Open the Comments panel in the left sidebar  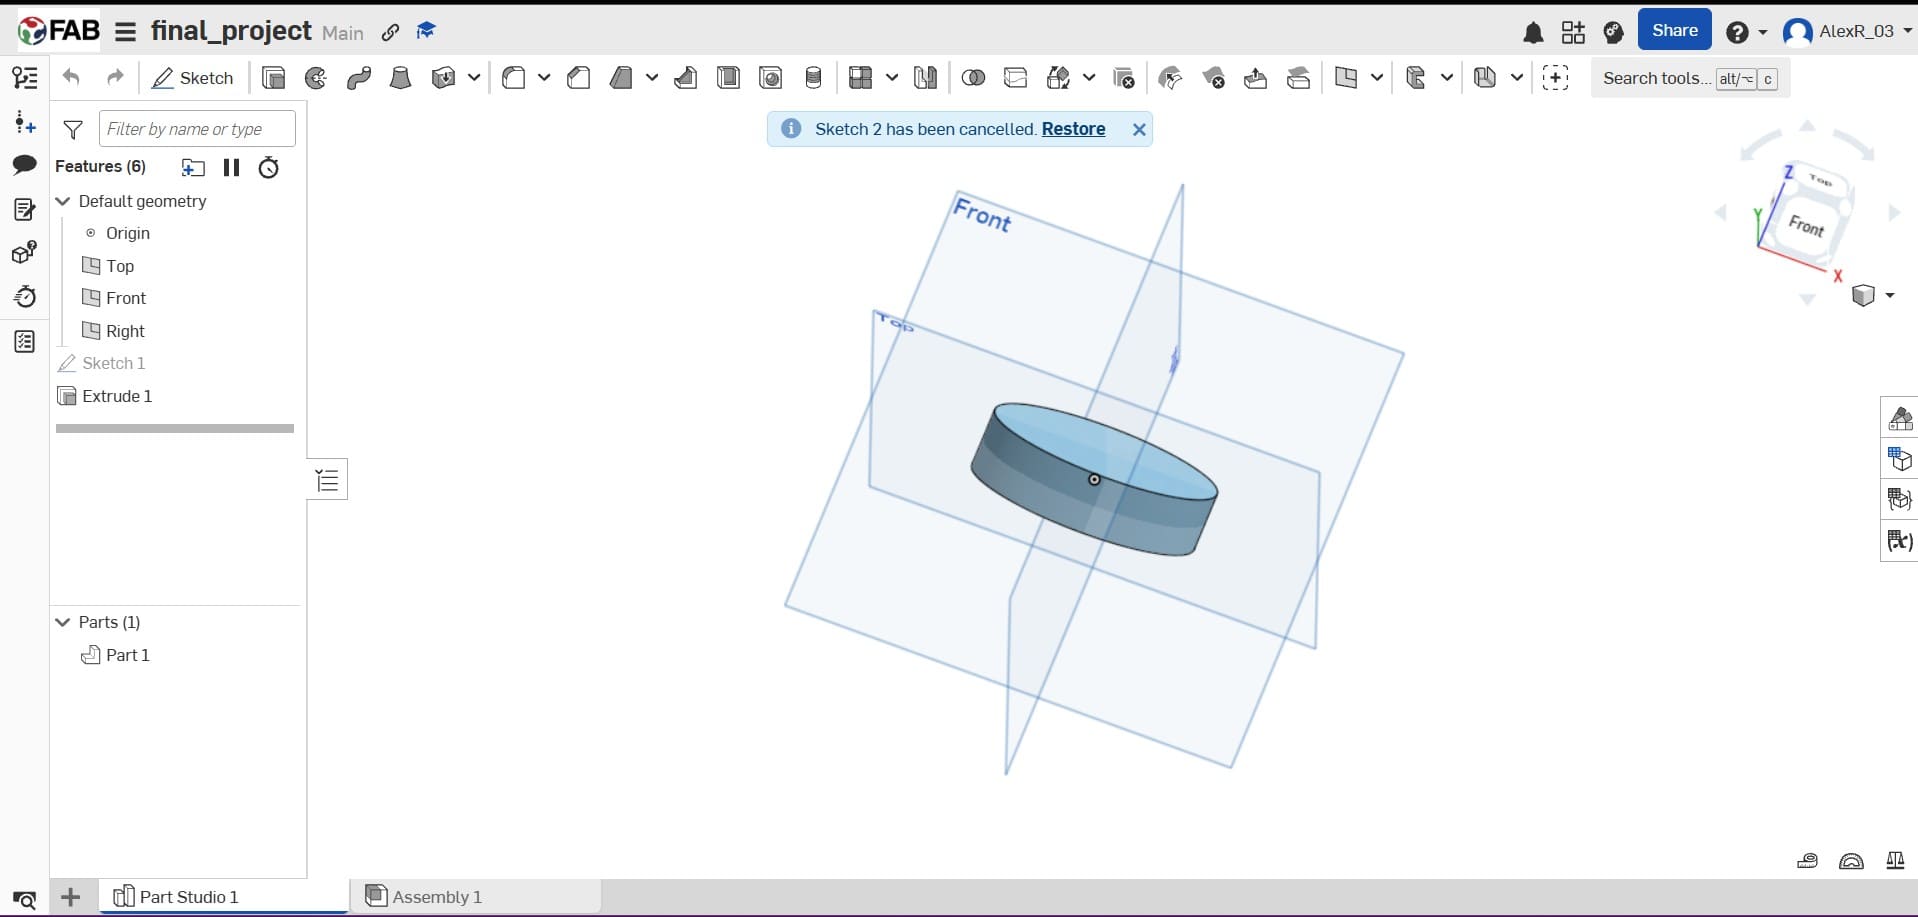(x=24, y=164)
